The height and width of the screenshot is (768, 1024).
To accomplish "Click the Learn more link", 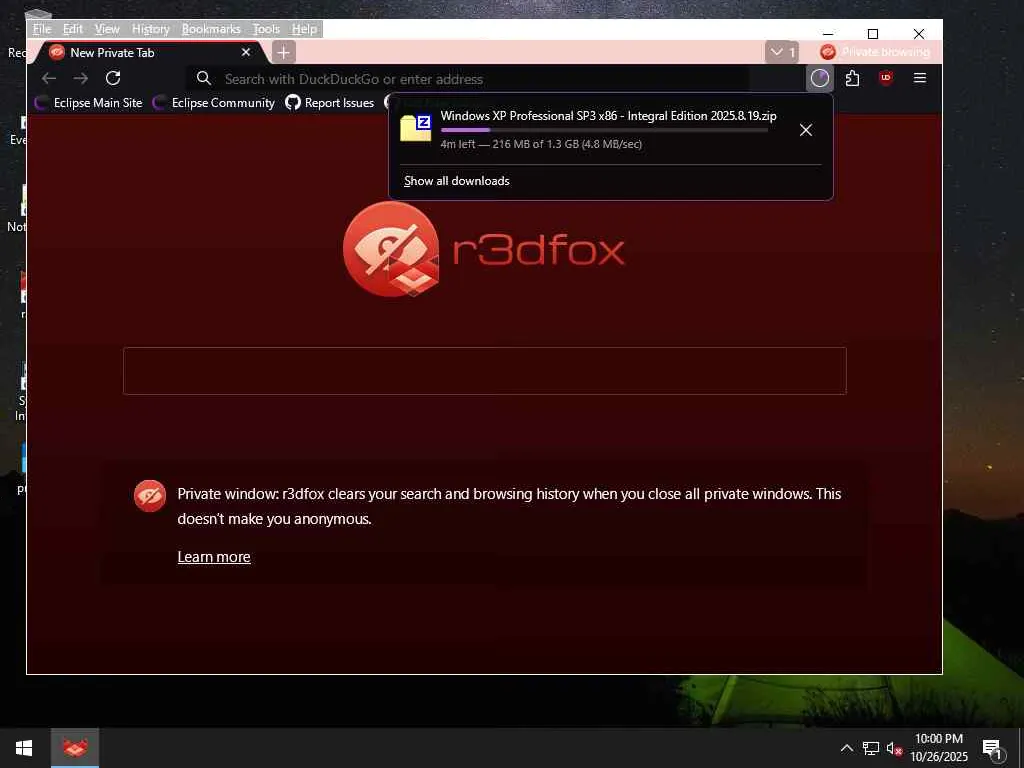I will [x=214, y=557].
